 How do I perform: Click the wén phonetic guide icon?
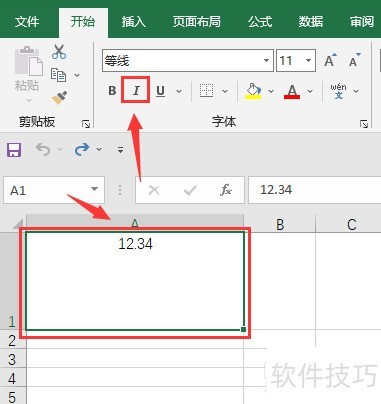pyautogui.click(x=338, y=91)
